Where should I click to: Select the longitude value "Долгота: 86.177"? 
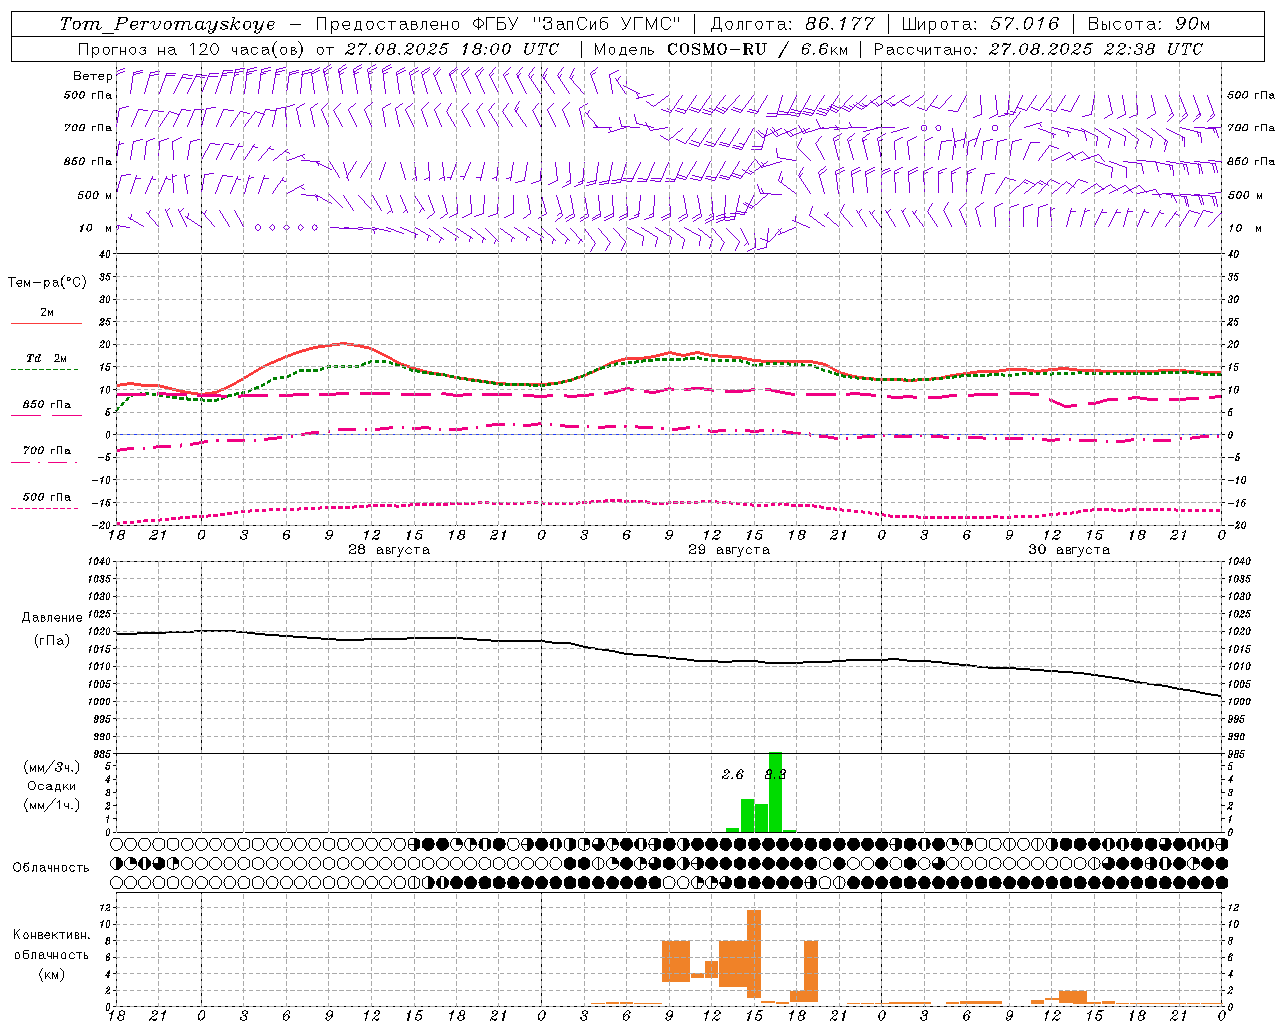[792, 24]
